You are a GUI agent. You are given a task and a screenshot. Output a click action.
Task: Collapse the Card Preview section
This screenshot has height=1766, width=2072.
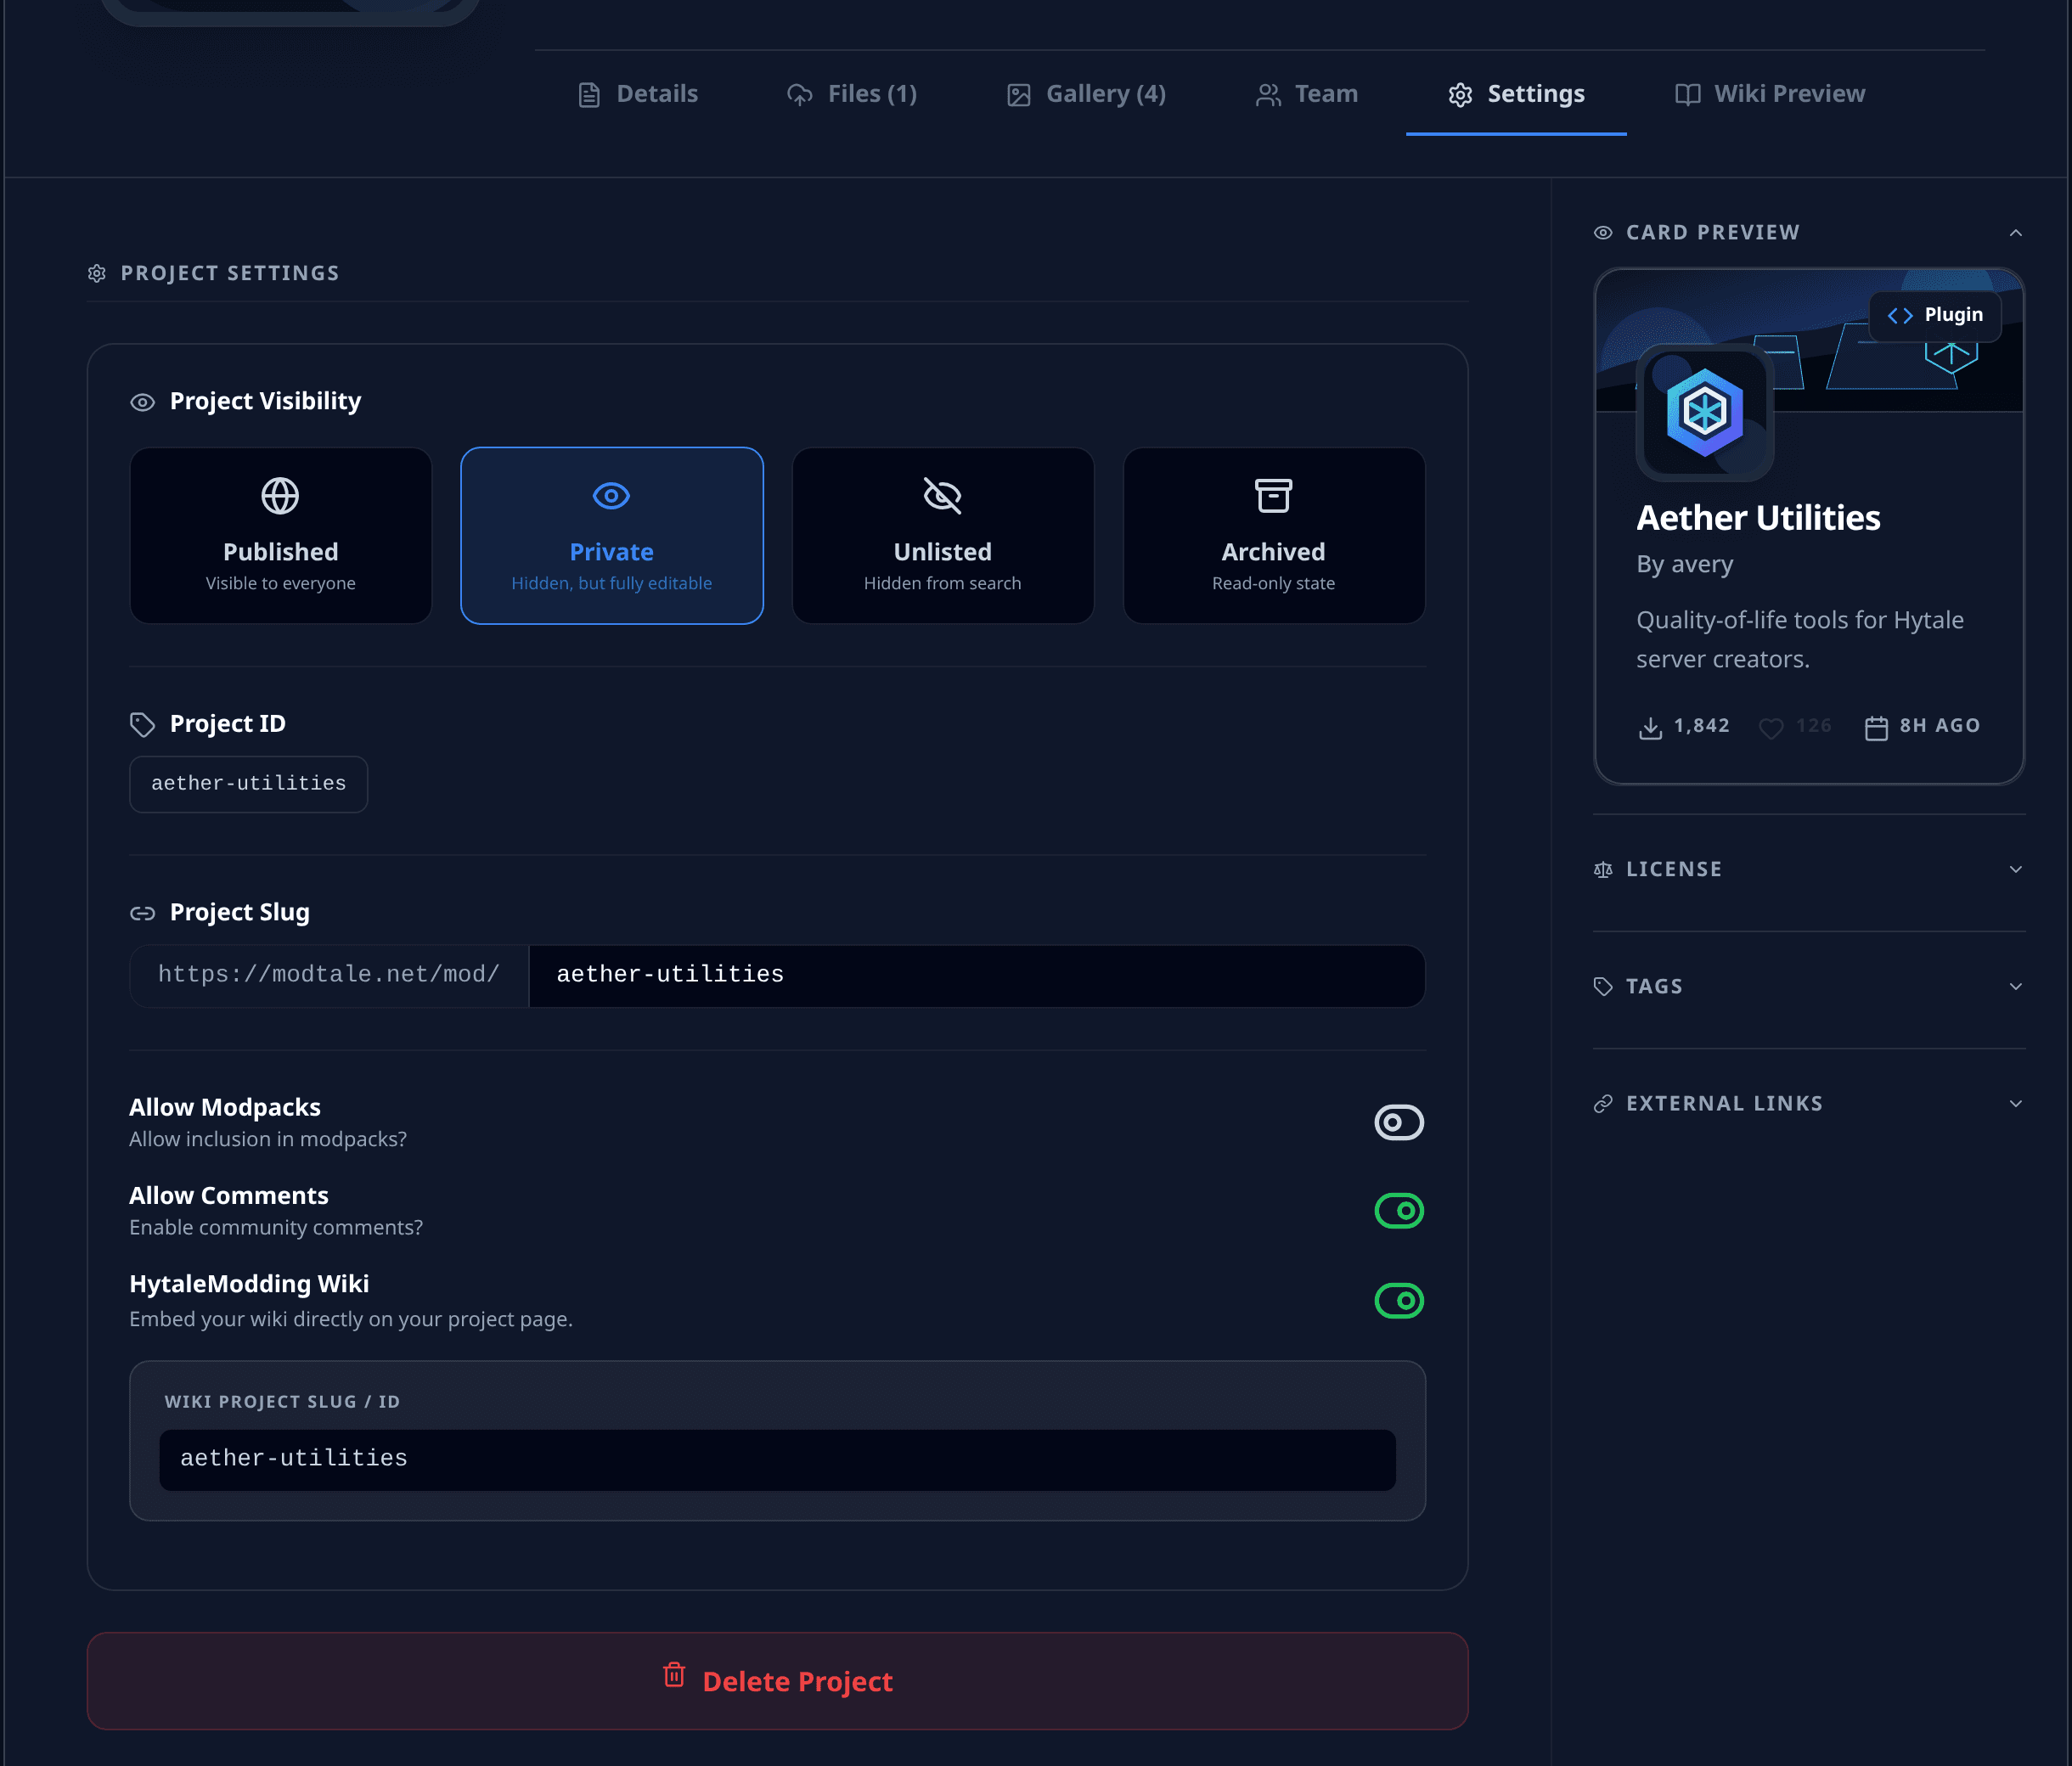click(2016, 233)
